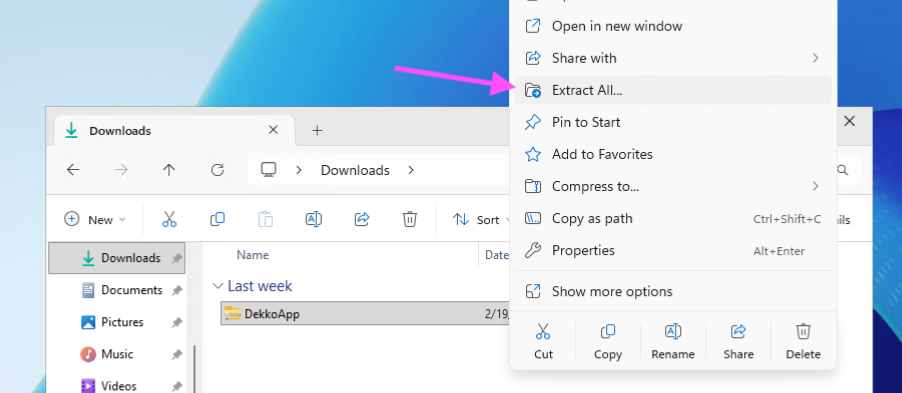Close the File Explorer window
This screenshot has height=393, width=902.
849,121
